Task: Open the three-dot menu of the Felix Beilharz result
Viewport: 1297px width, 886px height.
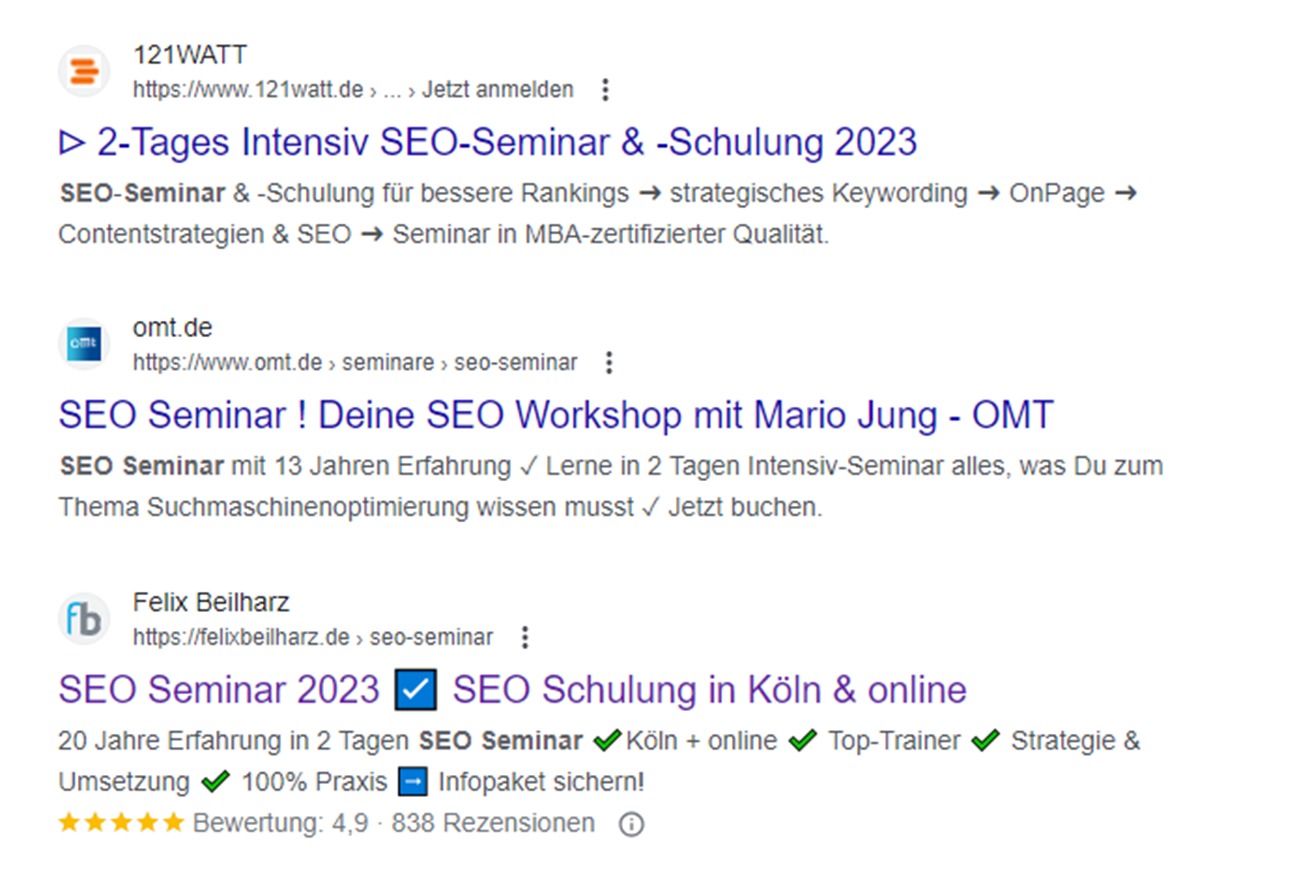Action: tap(525, 637)
